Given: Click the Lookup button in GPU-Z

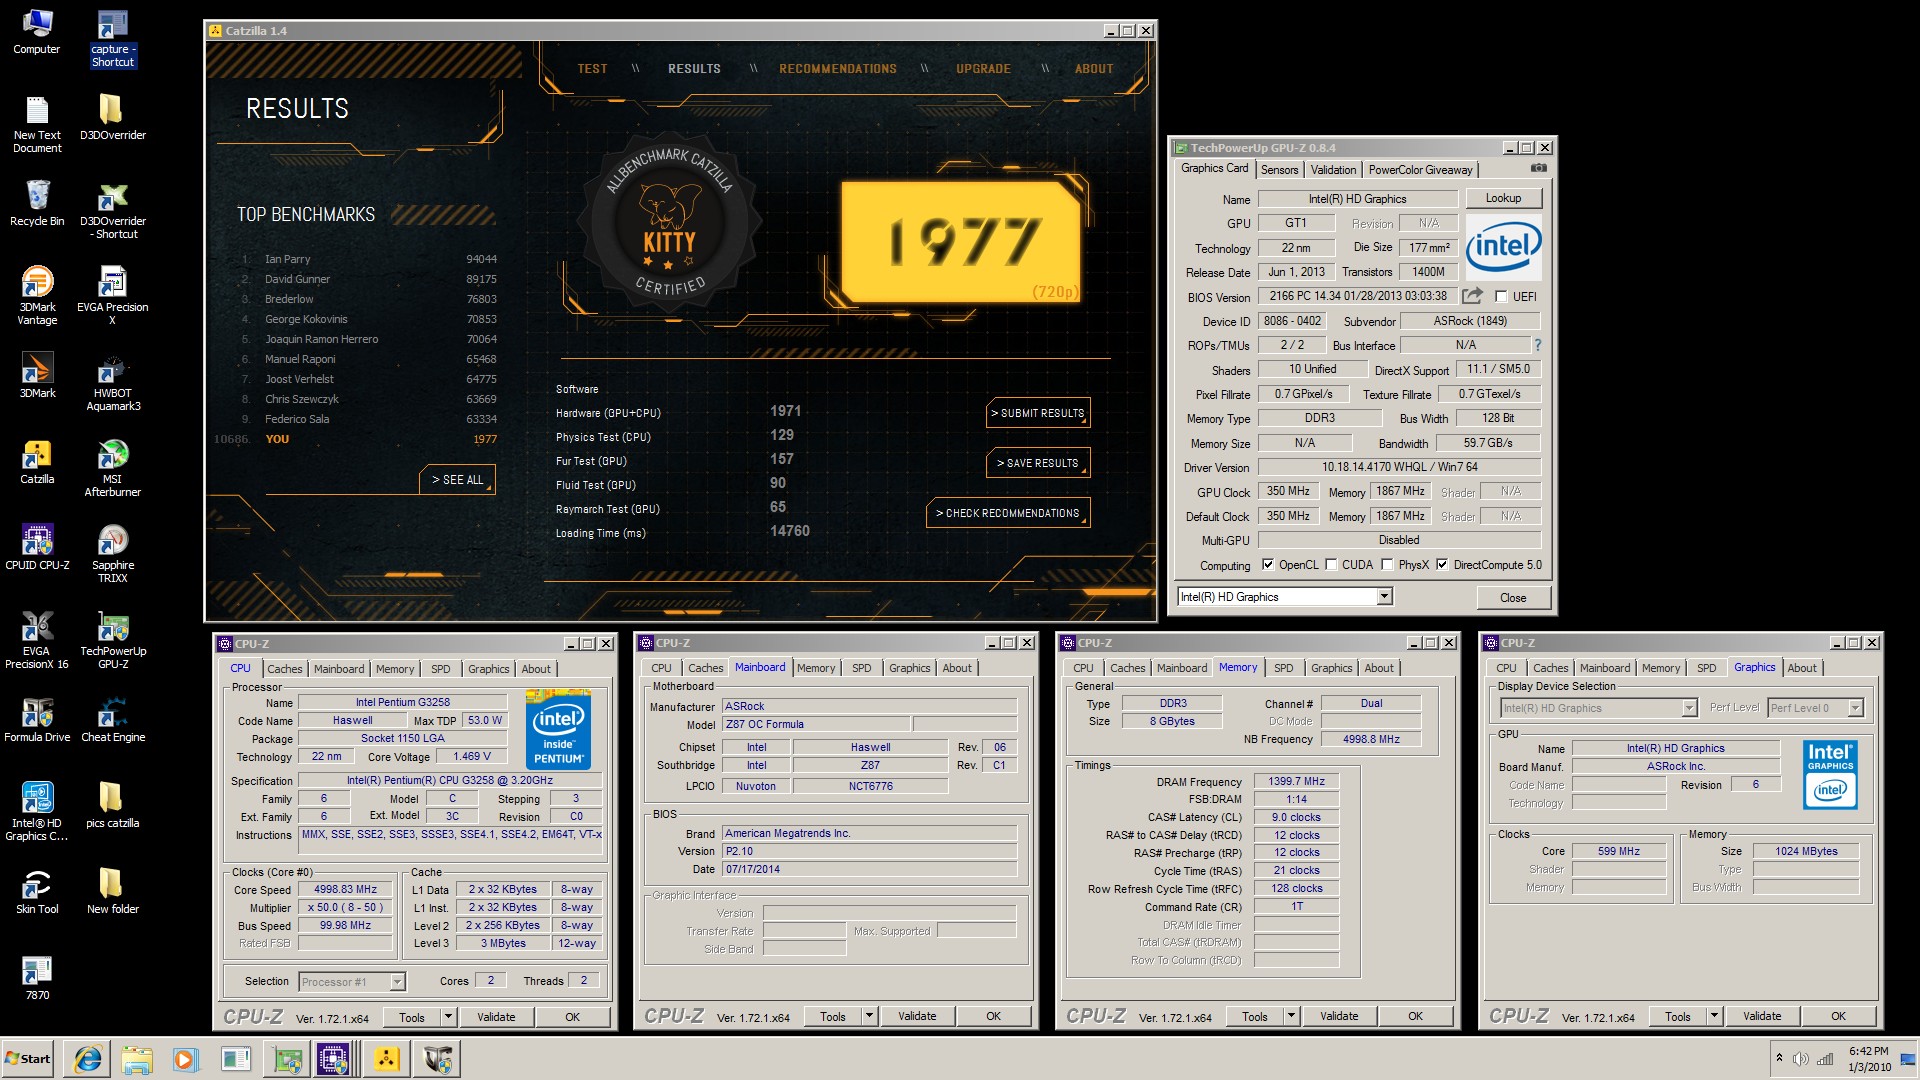Looking at the screenshot, I should click(1503, 198).
